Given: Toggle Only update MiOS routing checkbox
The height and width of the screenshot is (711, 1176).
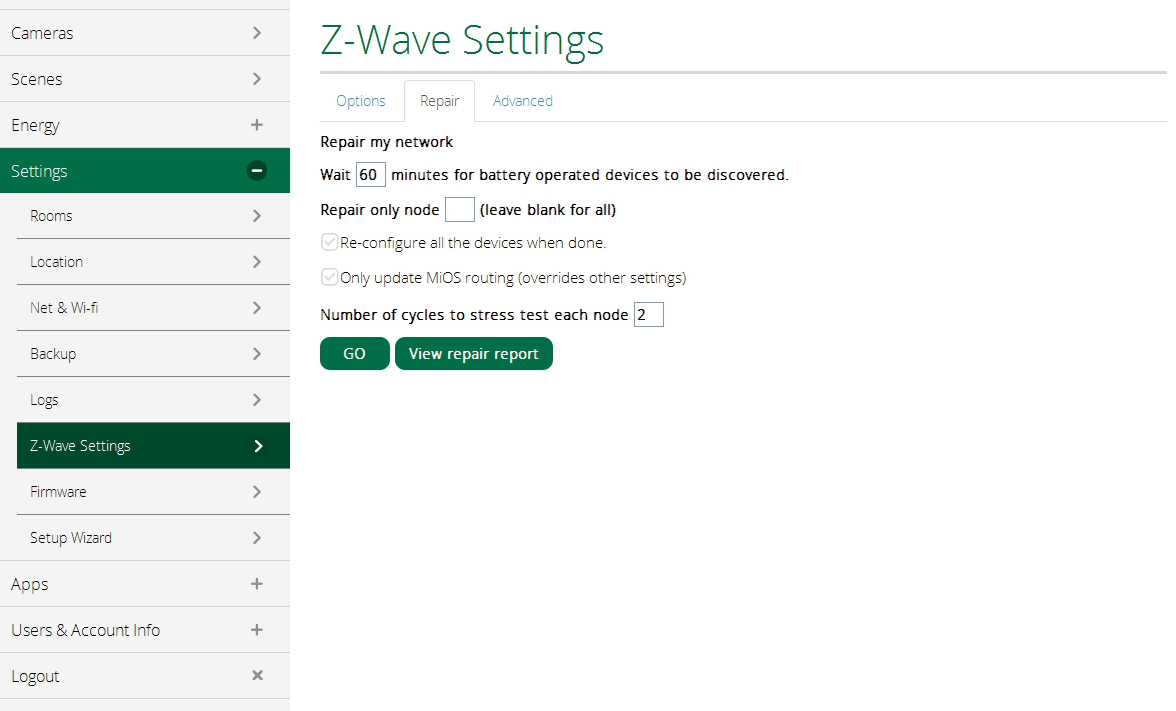Looking at the screenshot, I should [329, 278].
